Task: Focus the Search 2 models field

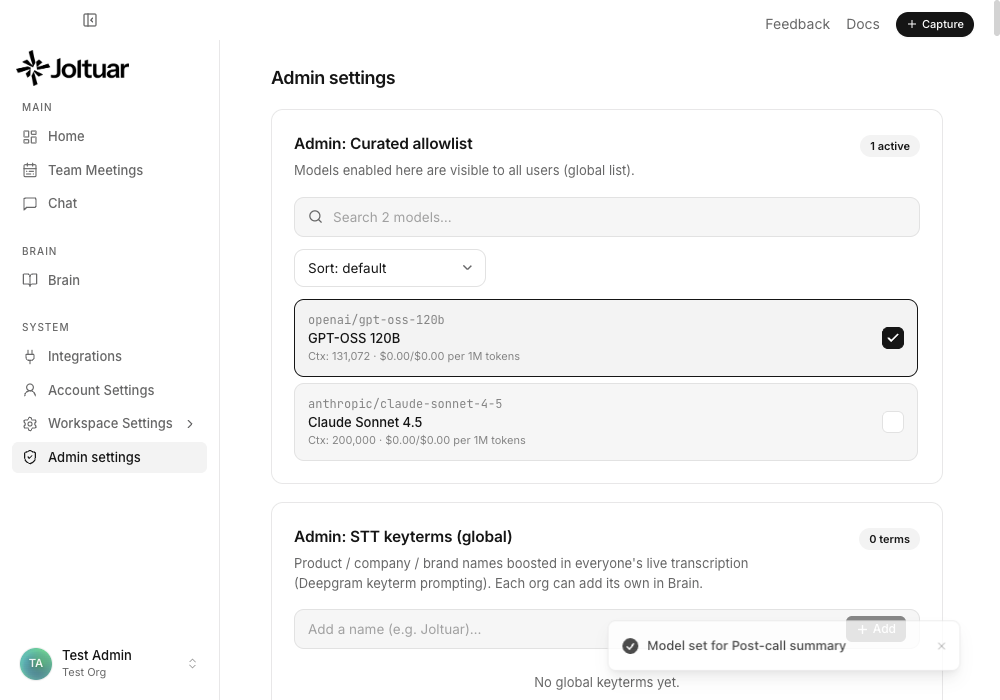Action: (x=607, y=217)
